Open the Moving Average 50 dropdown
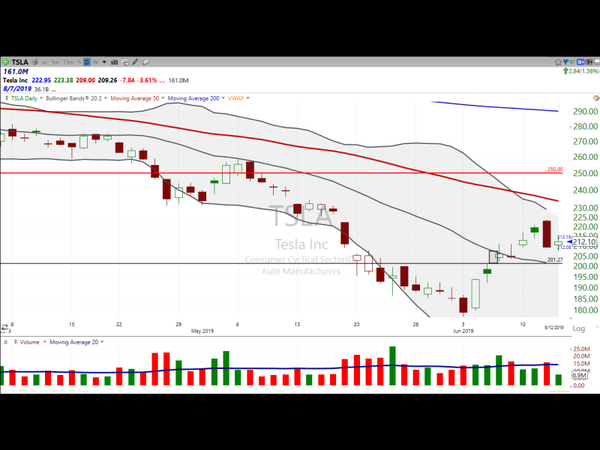The width and height of the screenshot is (600, 450). tap(163, 98)
